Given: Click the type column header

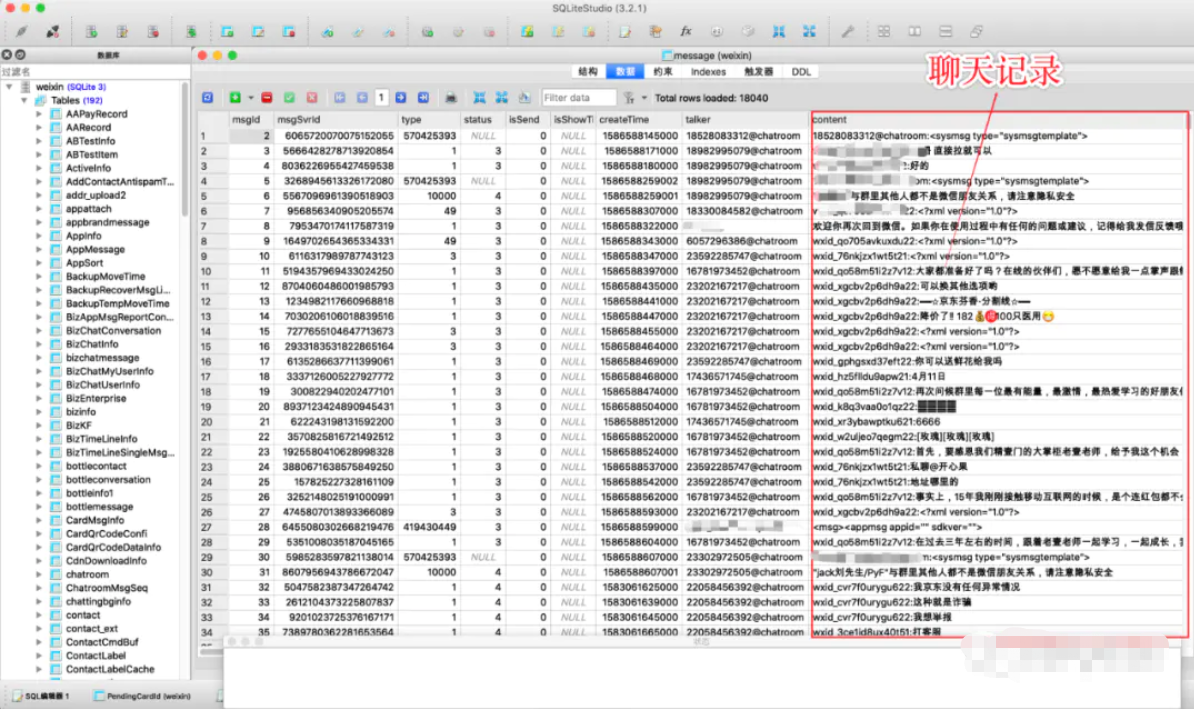Looking at the screenshot, I should pyautogui.click(x=429, y=120).
